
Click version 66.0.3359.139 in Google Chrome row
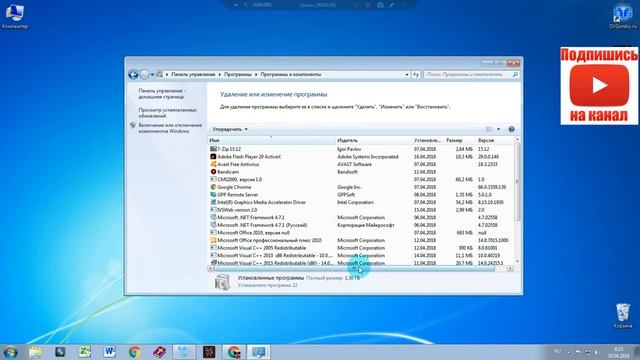point(492,187)
